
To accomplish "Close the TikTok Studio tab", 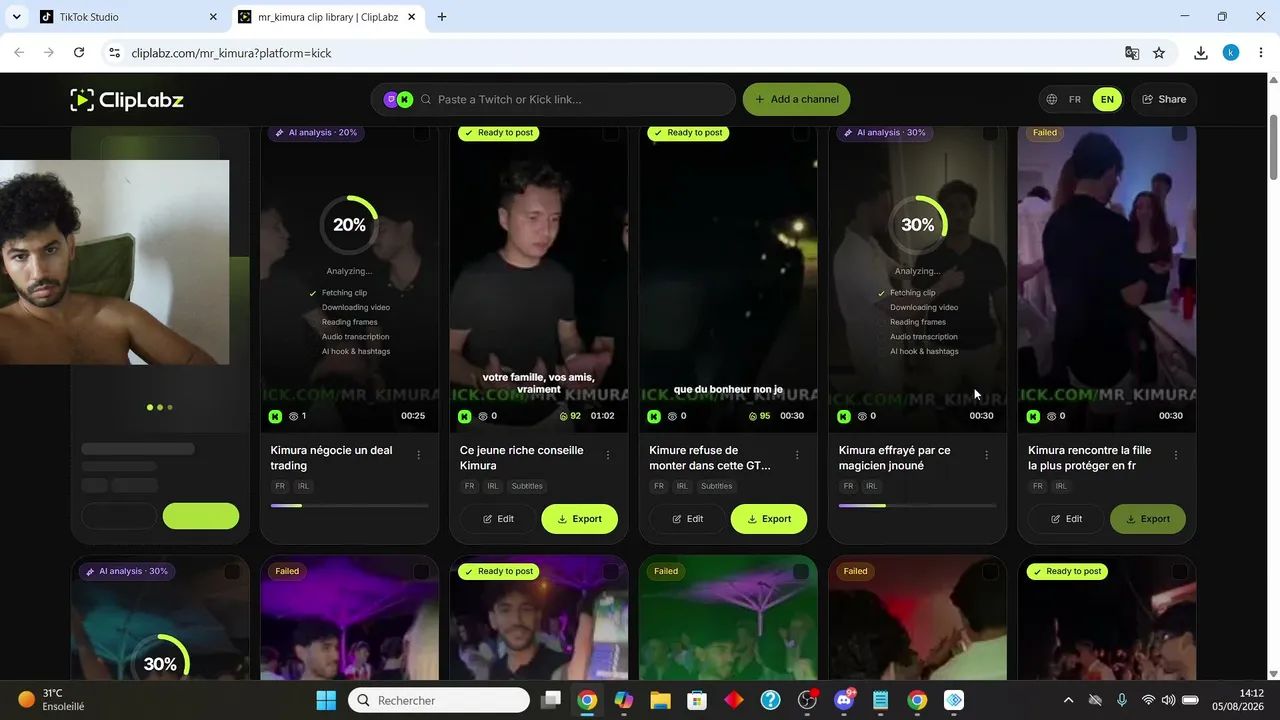I will tap(213, 17).
